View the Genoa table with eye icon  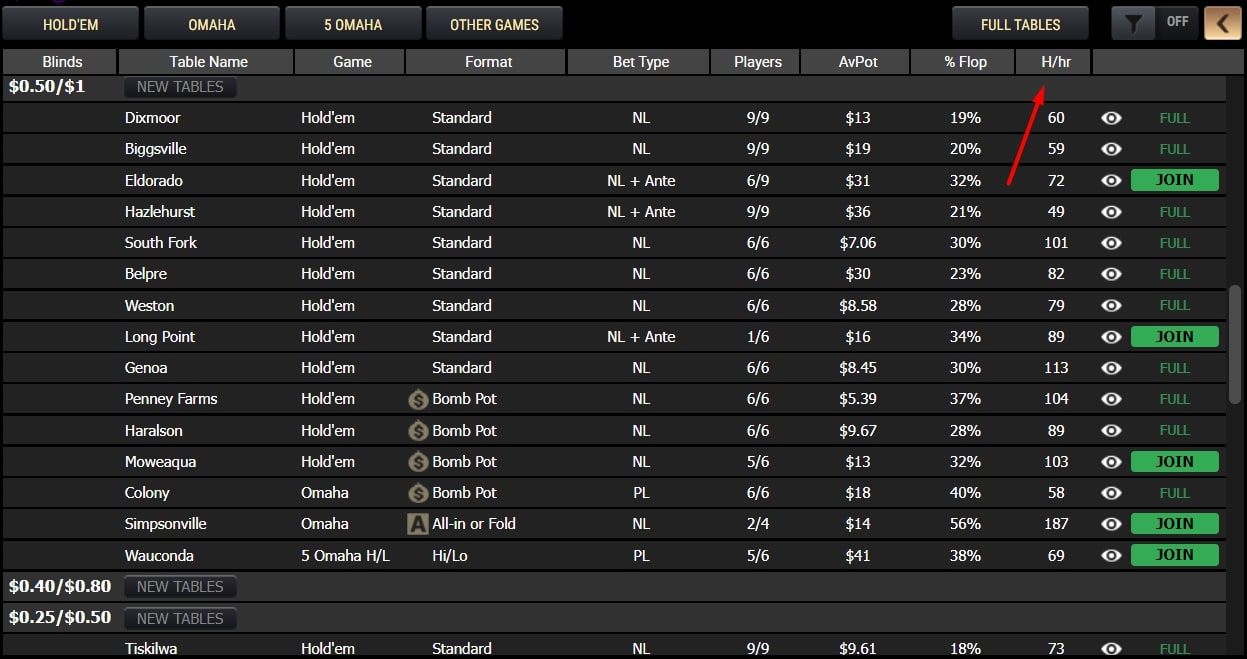[1111, 368]
